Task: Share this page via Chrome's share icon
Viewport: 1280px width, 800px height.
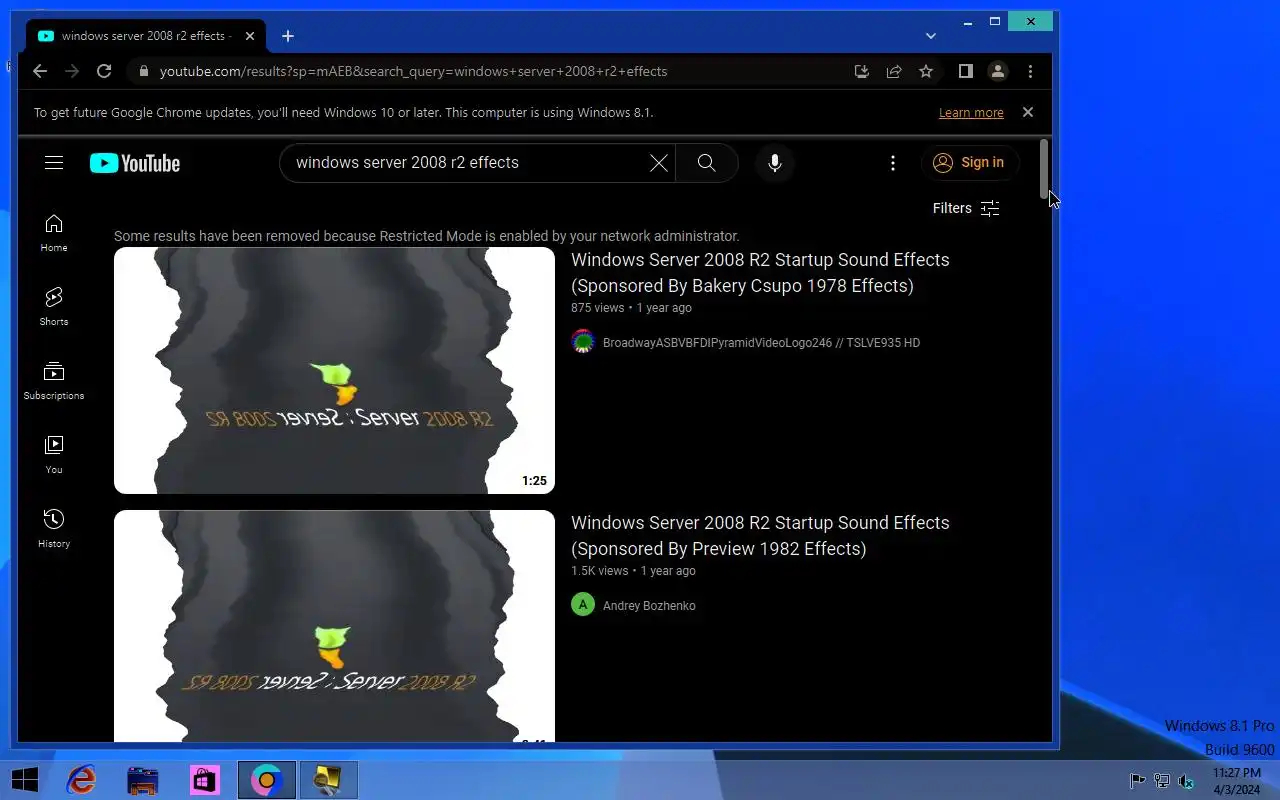Action: (x=894, y=71)
